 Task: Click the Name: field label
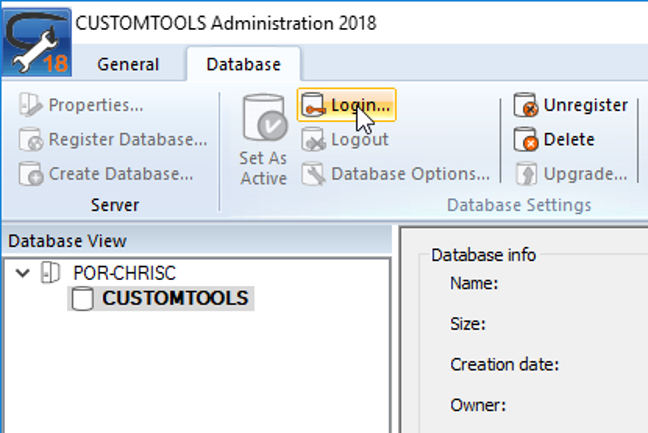(x=474, y=283)
